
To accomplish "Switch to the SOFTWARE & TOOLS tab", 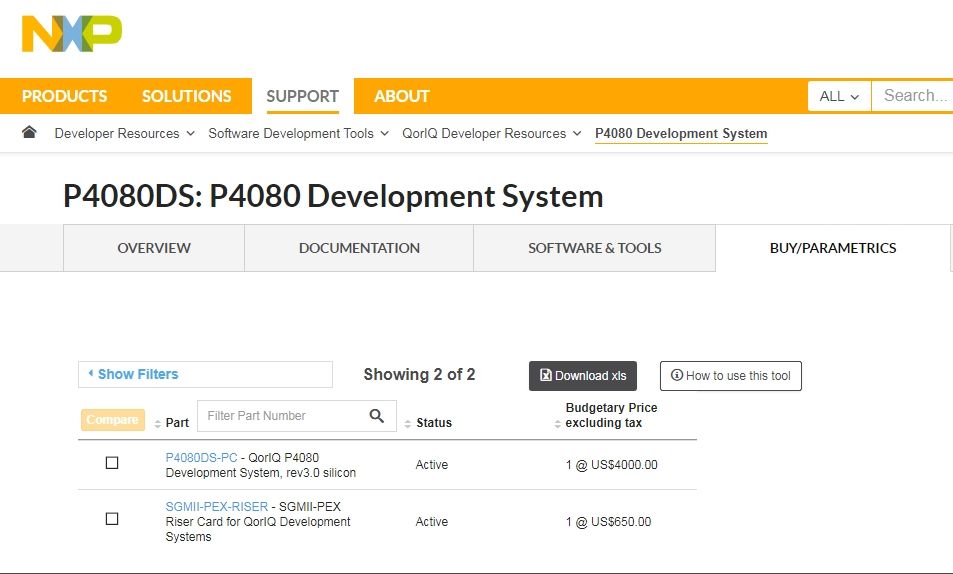I will (594, 248).
